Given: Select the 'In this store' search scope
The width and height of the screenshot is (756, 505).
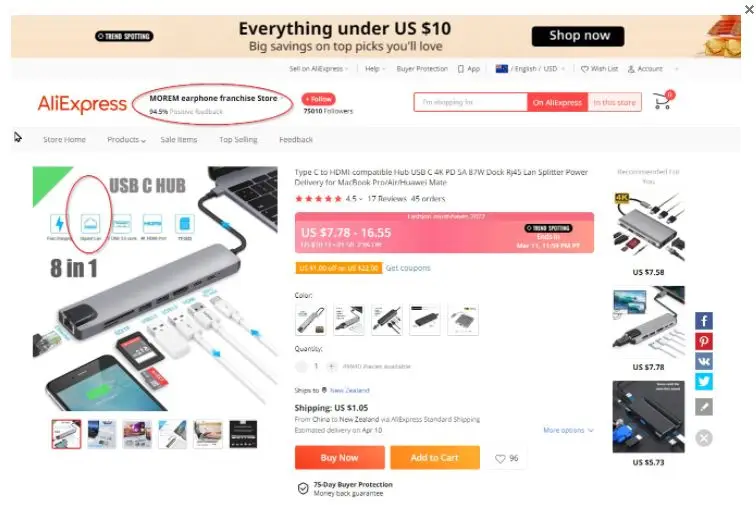Looking at the screenshot, I should click(x=614, y=102).
